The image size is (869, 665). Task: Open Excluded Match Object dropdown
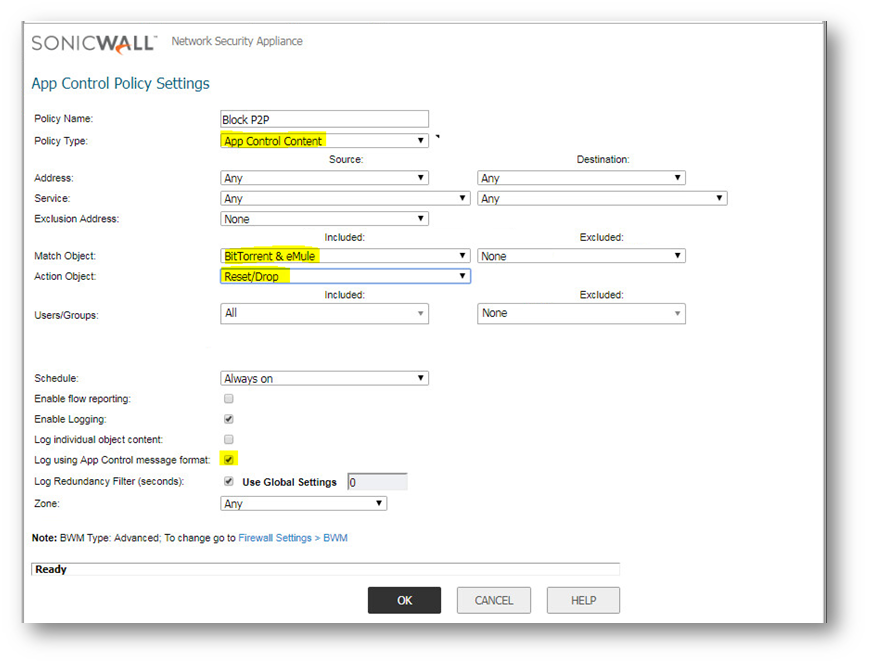[x=581, y=256]
